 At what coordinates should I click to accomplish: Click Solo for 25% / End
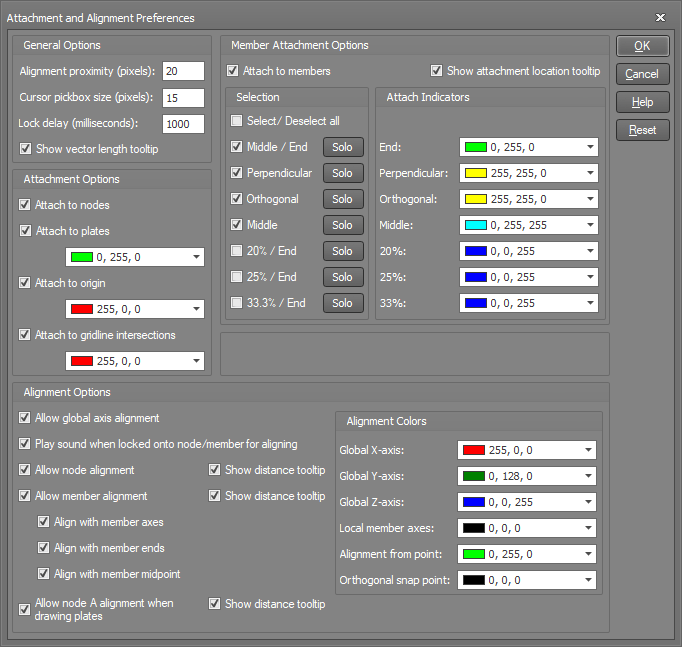pyautogui.click(x=343, y=277)
